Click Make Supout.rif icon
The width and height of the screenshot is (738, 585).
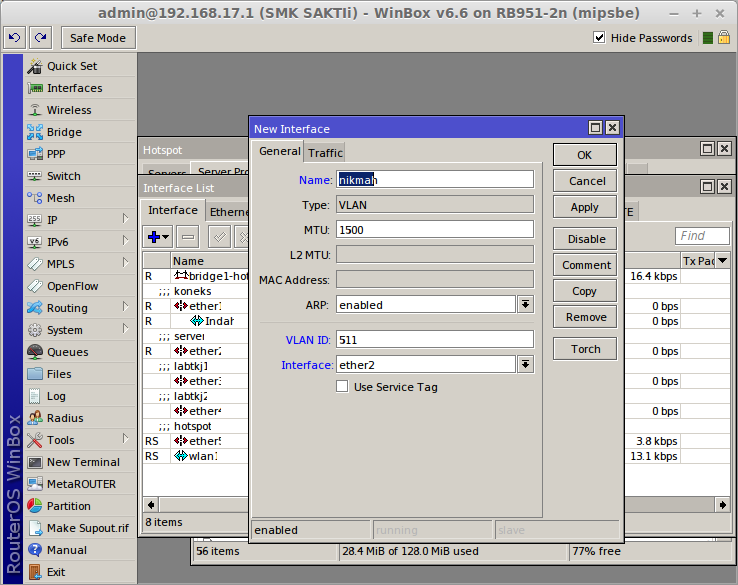pos(35,528)
